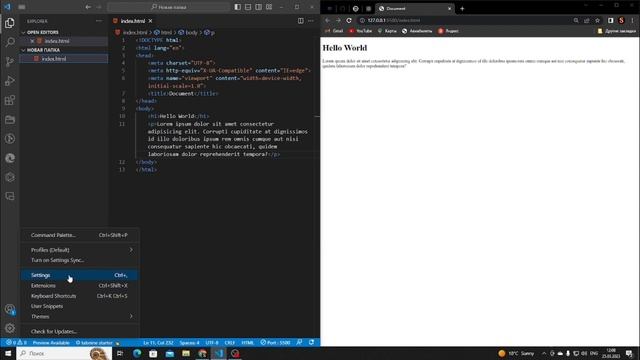
Task: Open the Windows Start menu
Action: coord(8,353)
